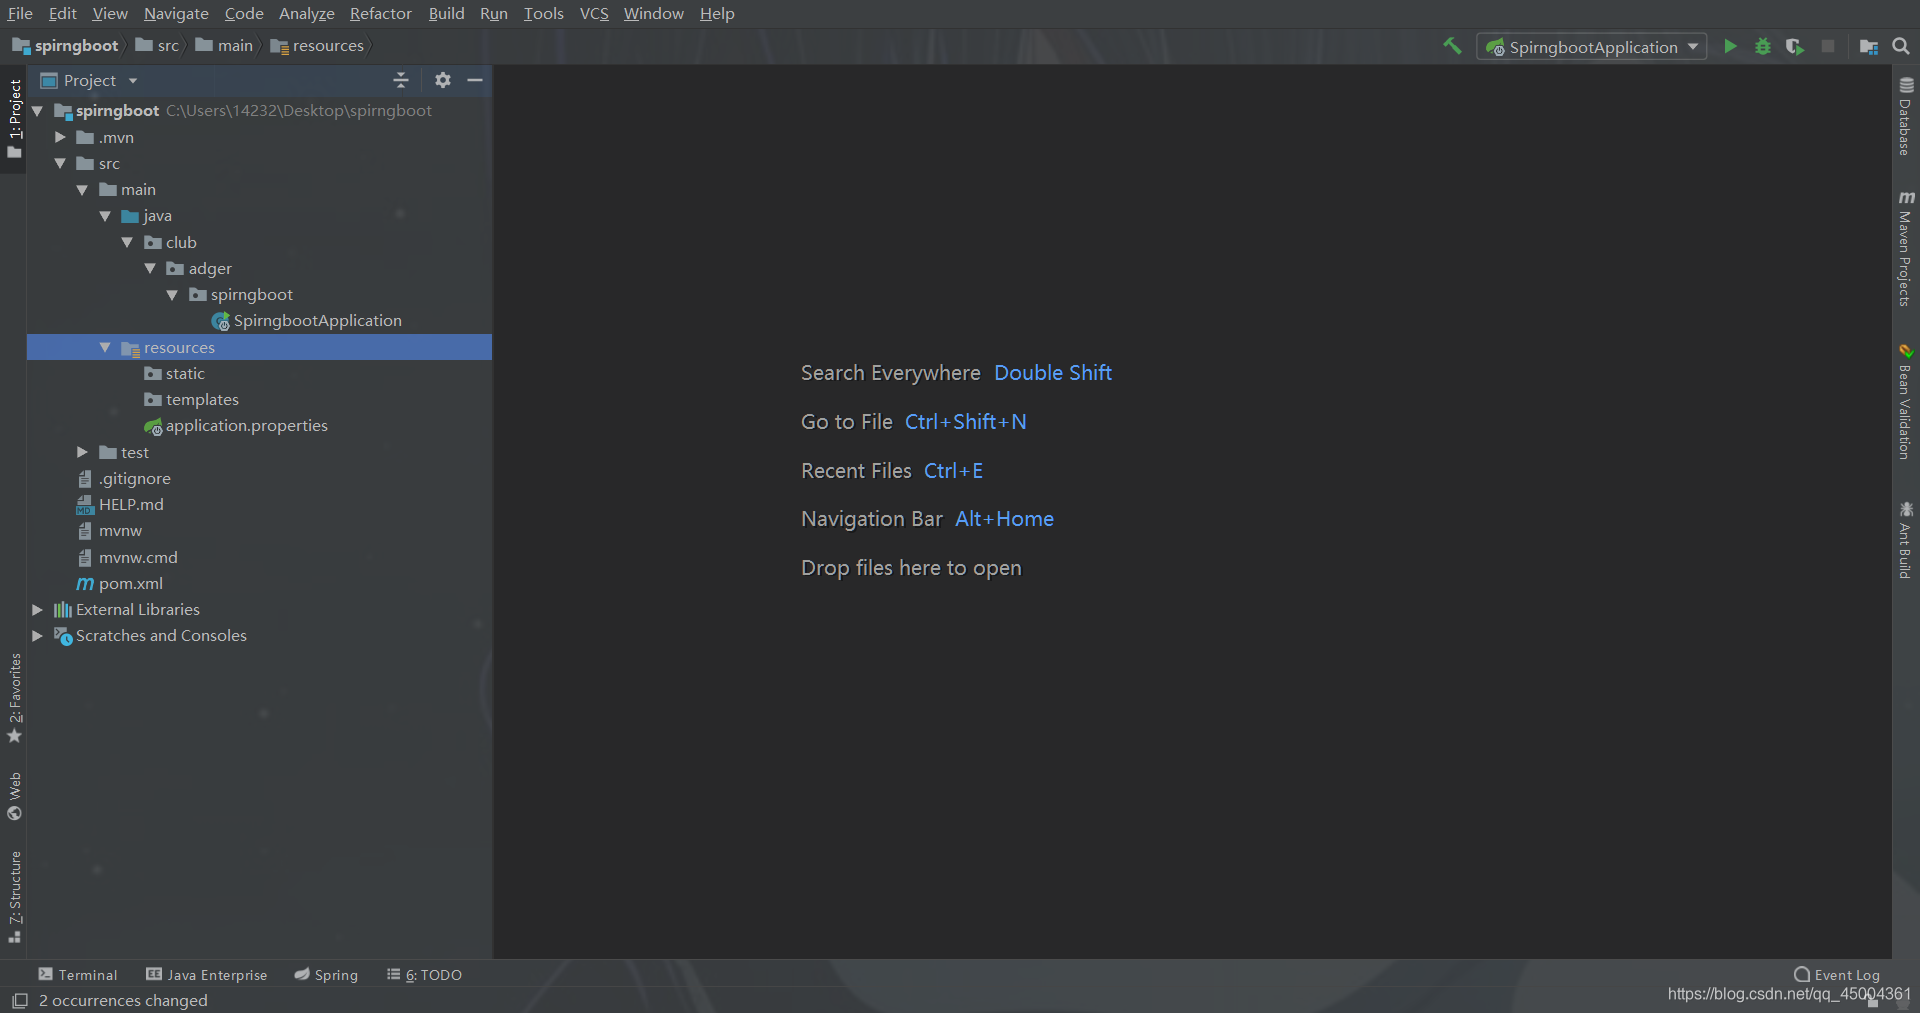
Task: Open the Build menu
Action: [x=446, y=13]
